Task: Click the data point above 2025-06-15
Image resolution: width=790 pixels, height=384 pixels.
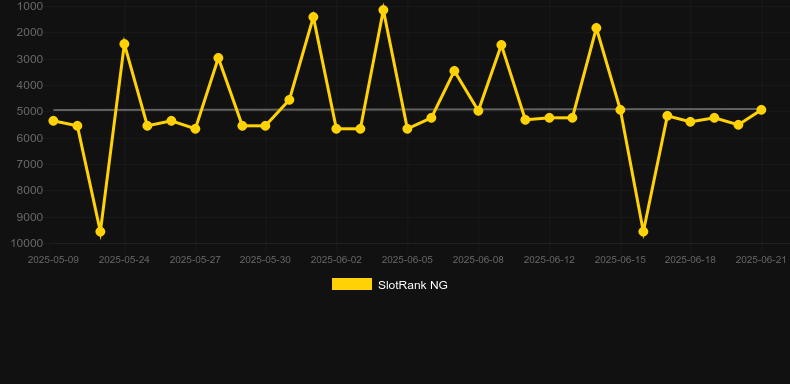Action: click(621, 110)
